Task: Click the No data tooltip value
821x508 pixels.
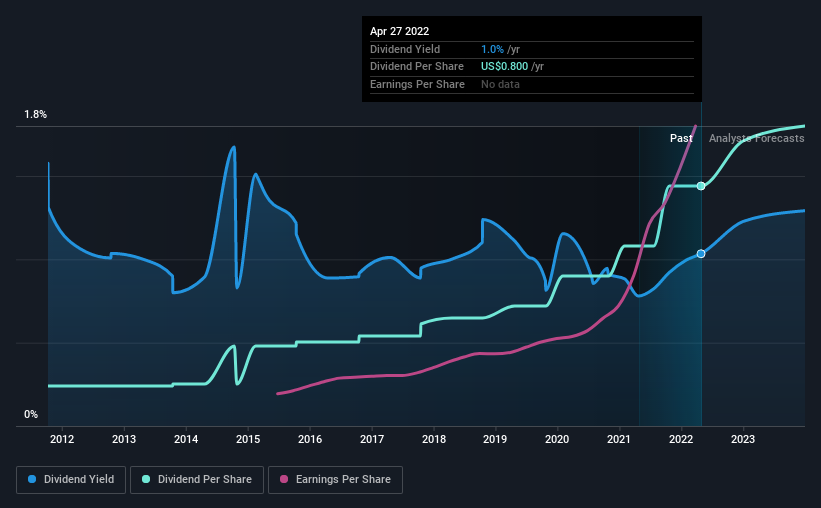Action: (500, 84)
